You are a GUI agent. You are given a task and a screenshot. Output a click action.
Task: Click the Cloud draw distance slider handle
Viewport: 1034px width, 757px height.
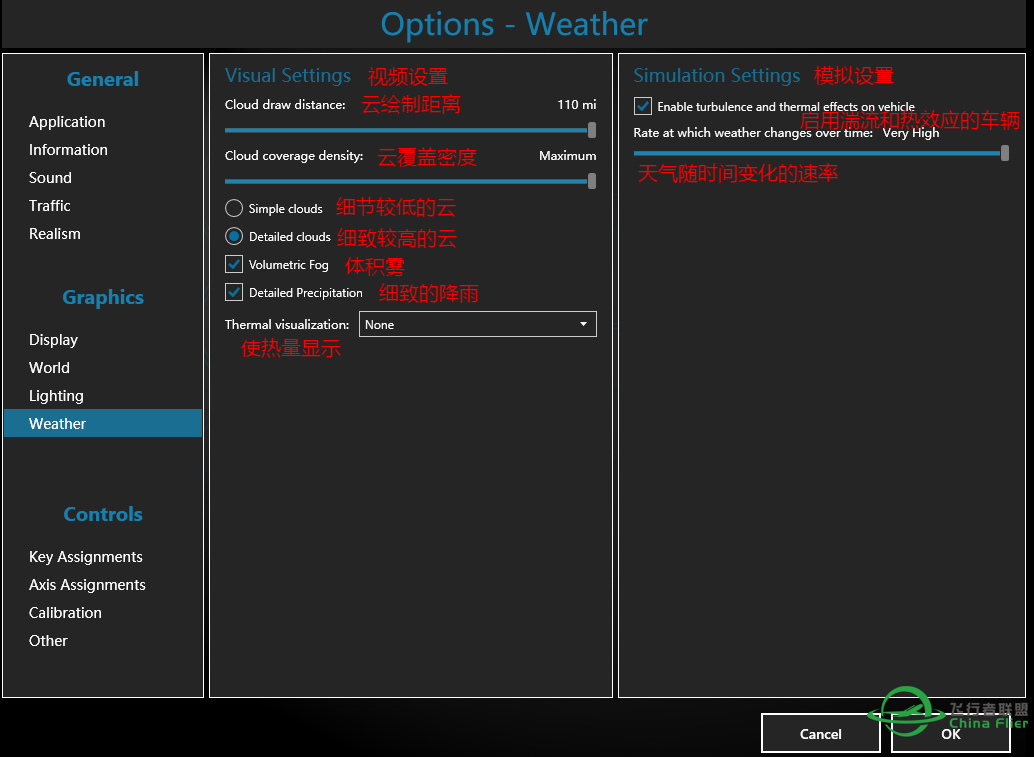coord(592,130)
